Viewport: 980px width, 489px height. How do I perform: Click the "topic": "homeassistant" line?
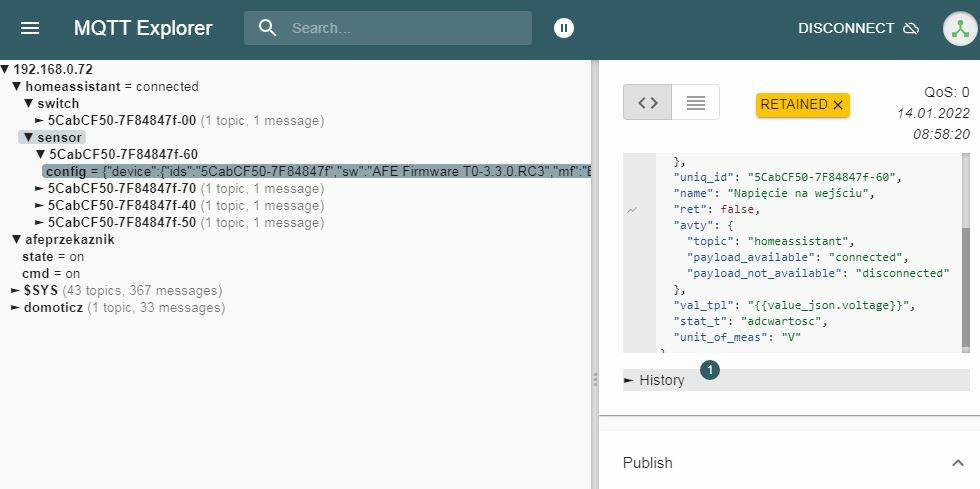(770, 241)
